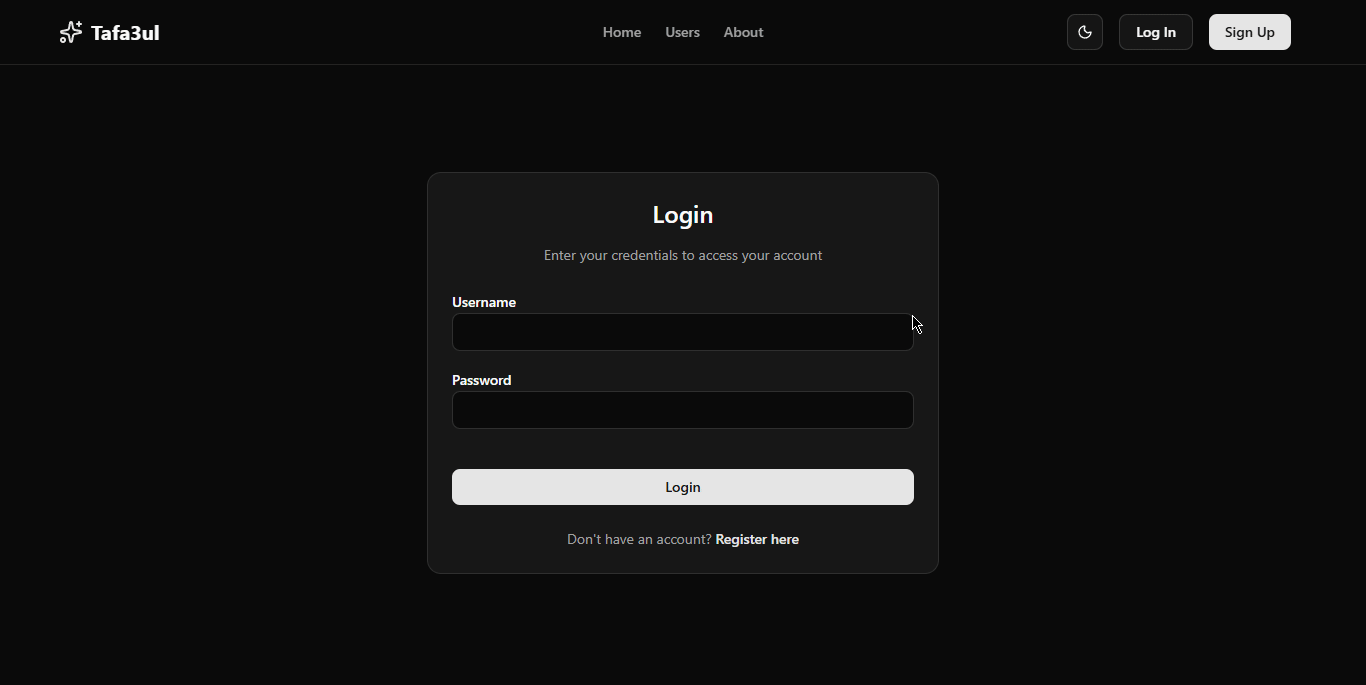Viewport: 1366px width, 685px height.
Task: Click 'Enter your credentials to access your account' text
Action: 683,255
